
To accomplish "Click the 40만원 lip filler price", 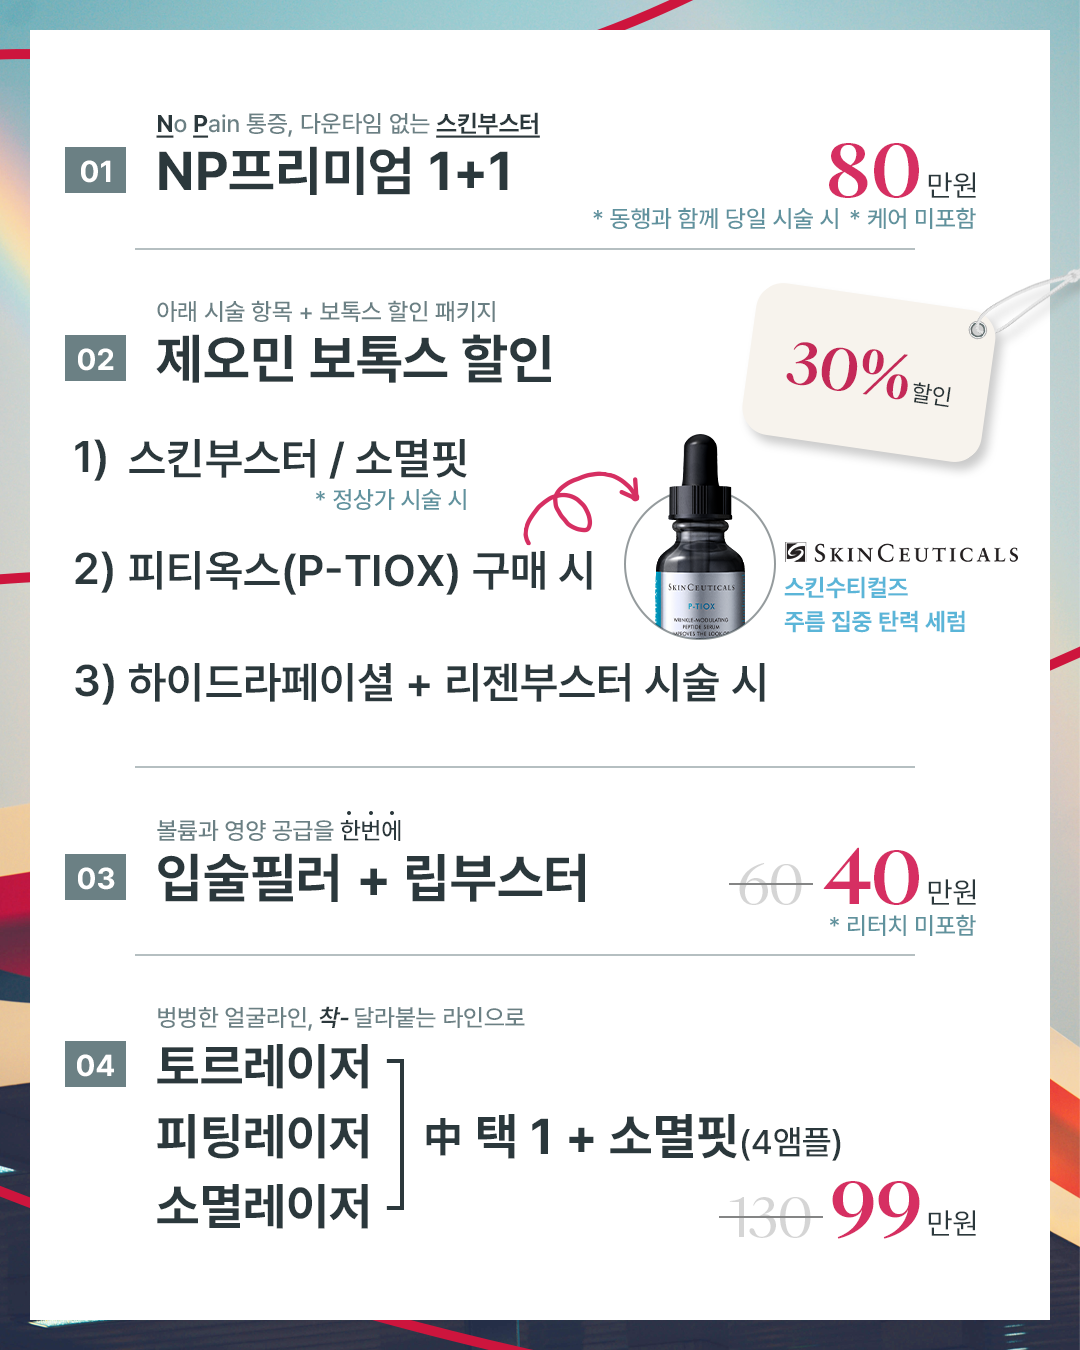I will (900, 878).
